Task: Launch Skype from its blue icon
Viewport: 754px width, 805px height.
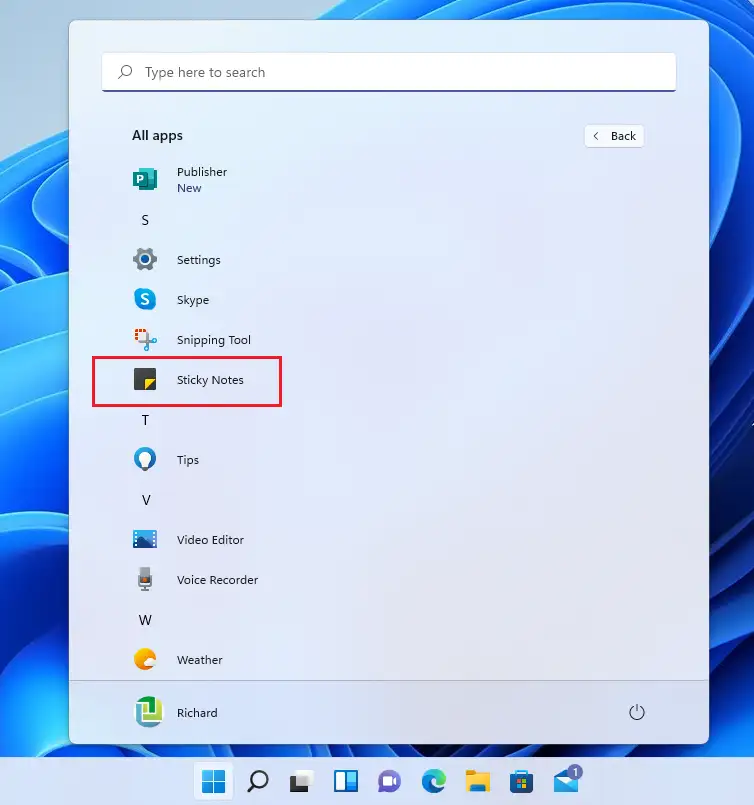Action: (x=145, y=299)
